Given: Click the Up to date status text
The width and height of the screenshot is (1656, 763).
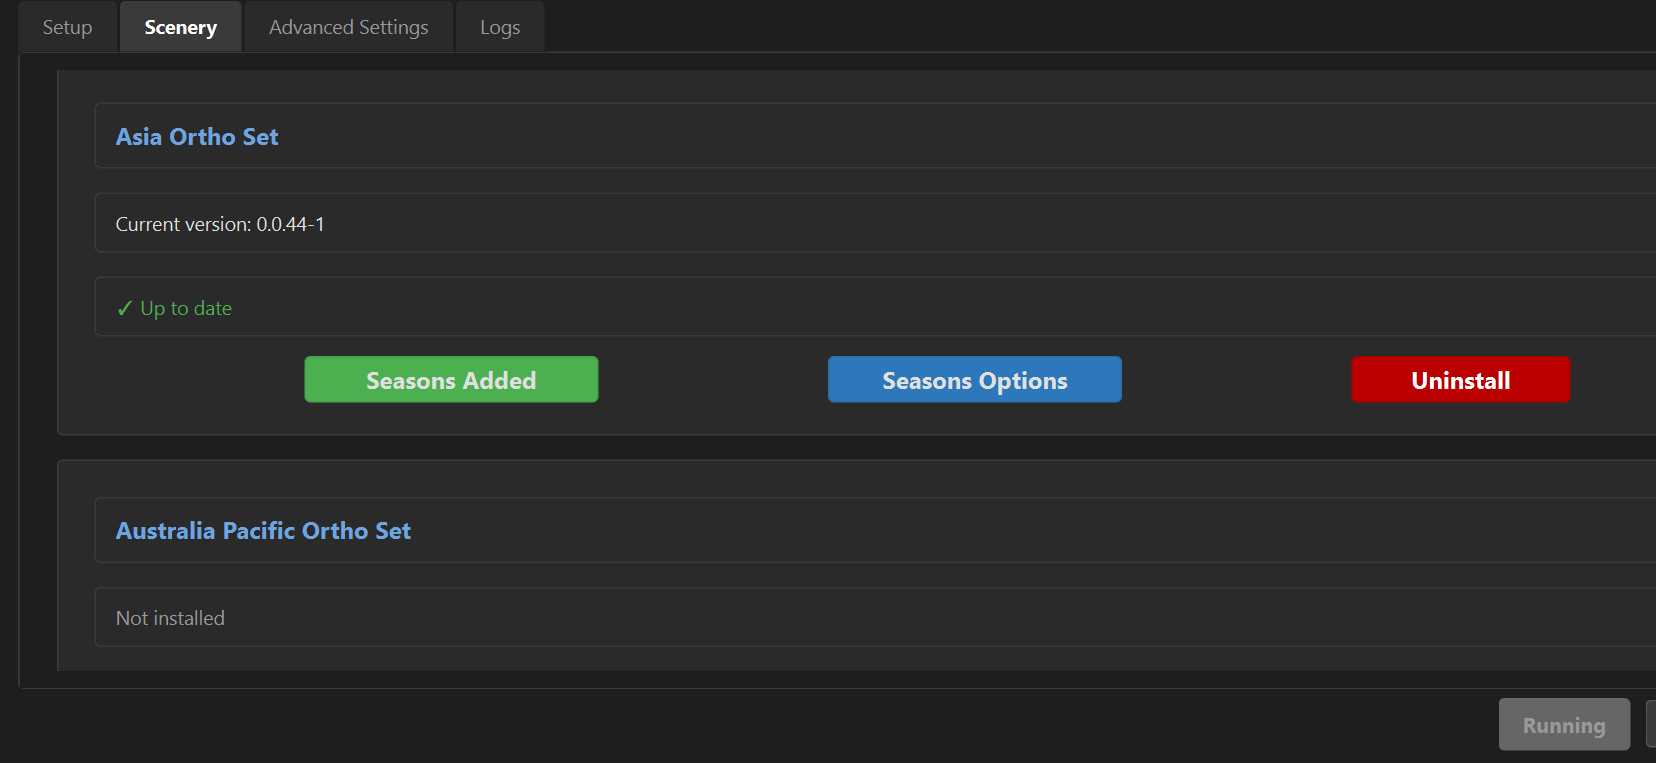Looking at the screenshot, I should 186,308.
